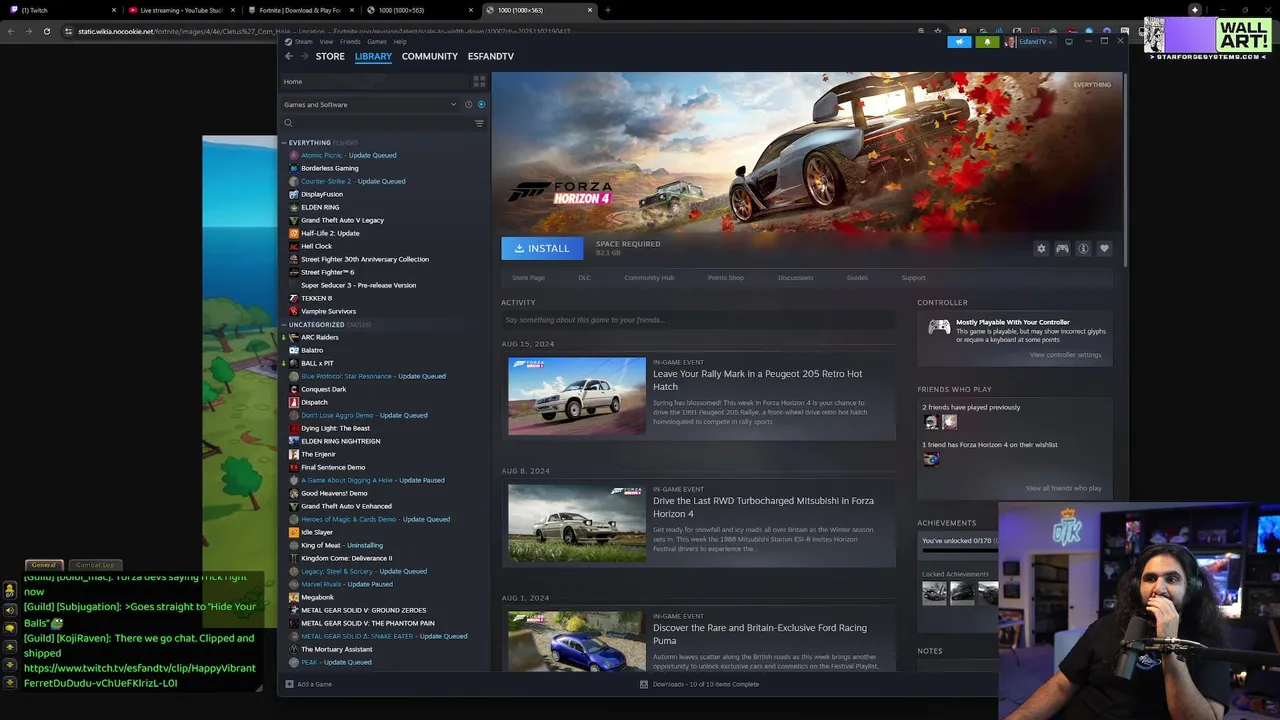Open the Help menu

[x=400, y=42]
